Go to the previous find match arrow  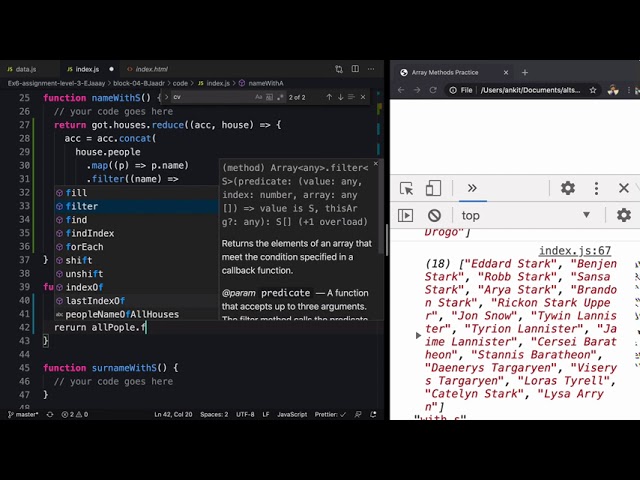[329, 97]
